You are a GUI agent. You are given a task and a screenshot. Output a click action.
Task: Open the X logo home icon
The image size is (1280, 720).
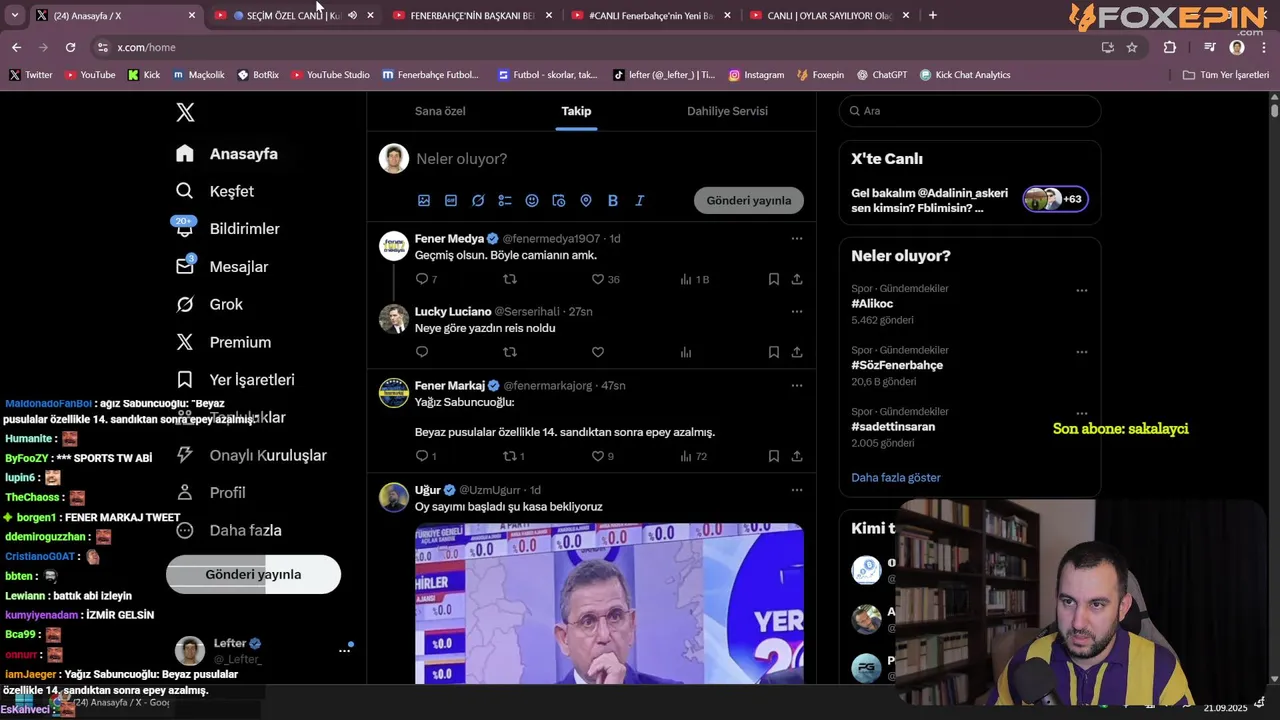pos(185,112)
